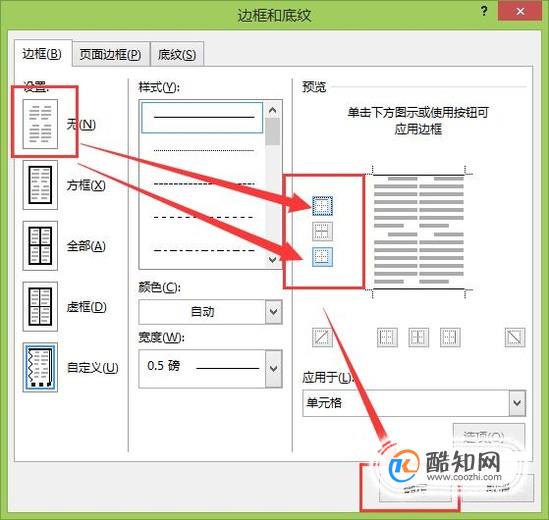The width and height of the screenshot is (549, 520).
Task: Apply the diagonal-up border button
Action: 322,337
